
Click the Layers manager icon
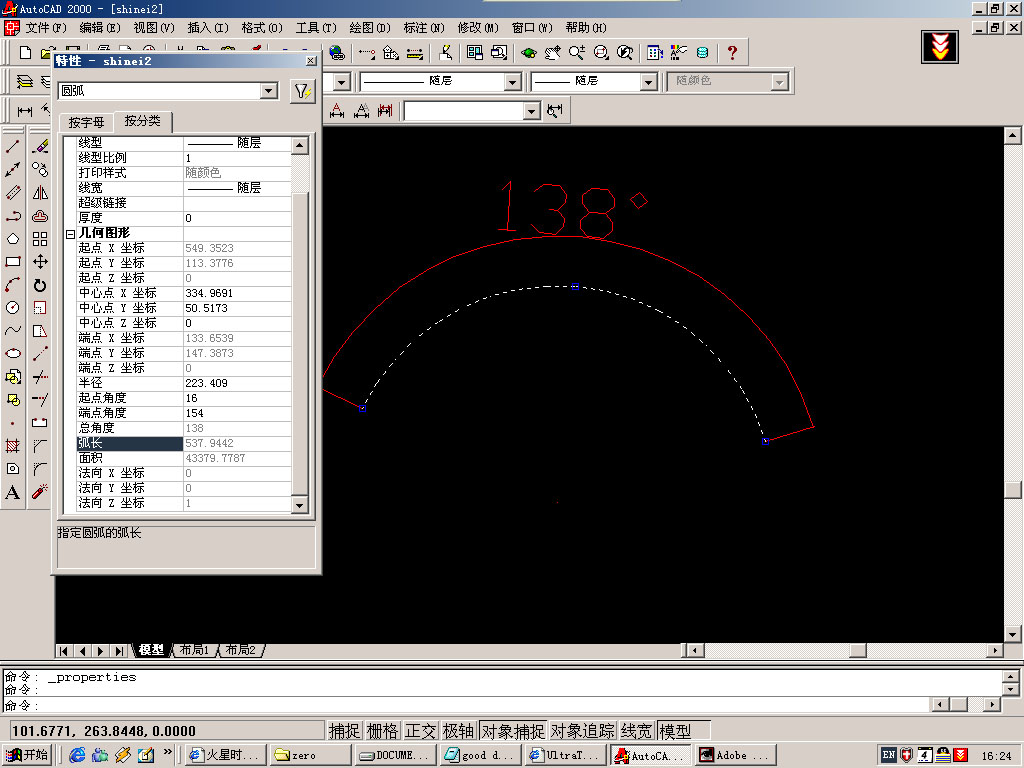[24, 81]
